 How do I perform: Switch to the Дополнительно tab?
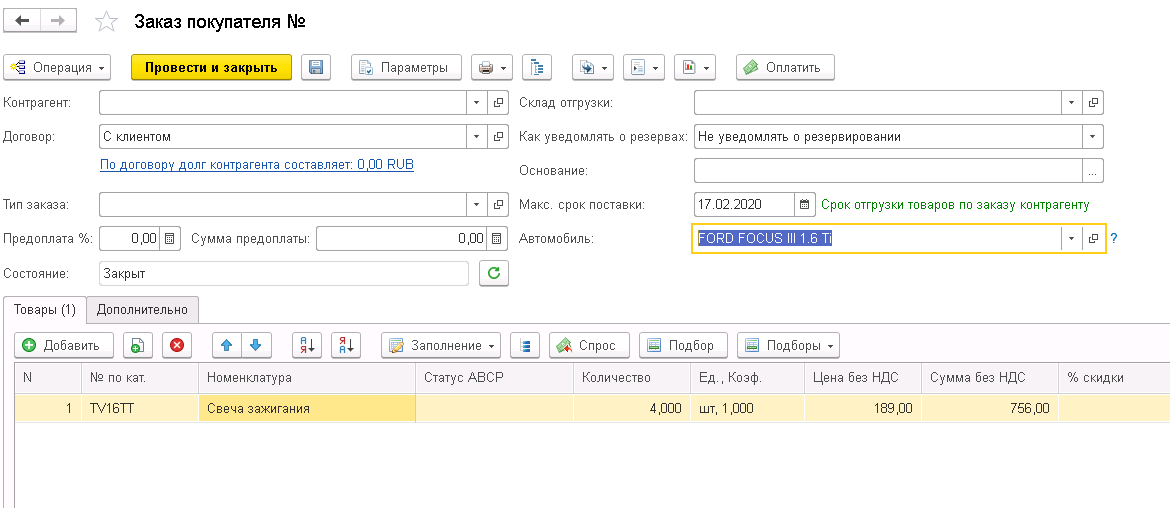point(143,309)
